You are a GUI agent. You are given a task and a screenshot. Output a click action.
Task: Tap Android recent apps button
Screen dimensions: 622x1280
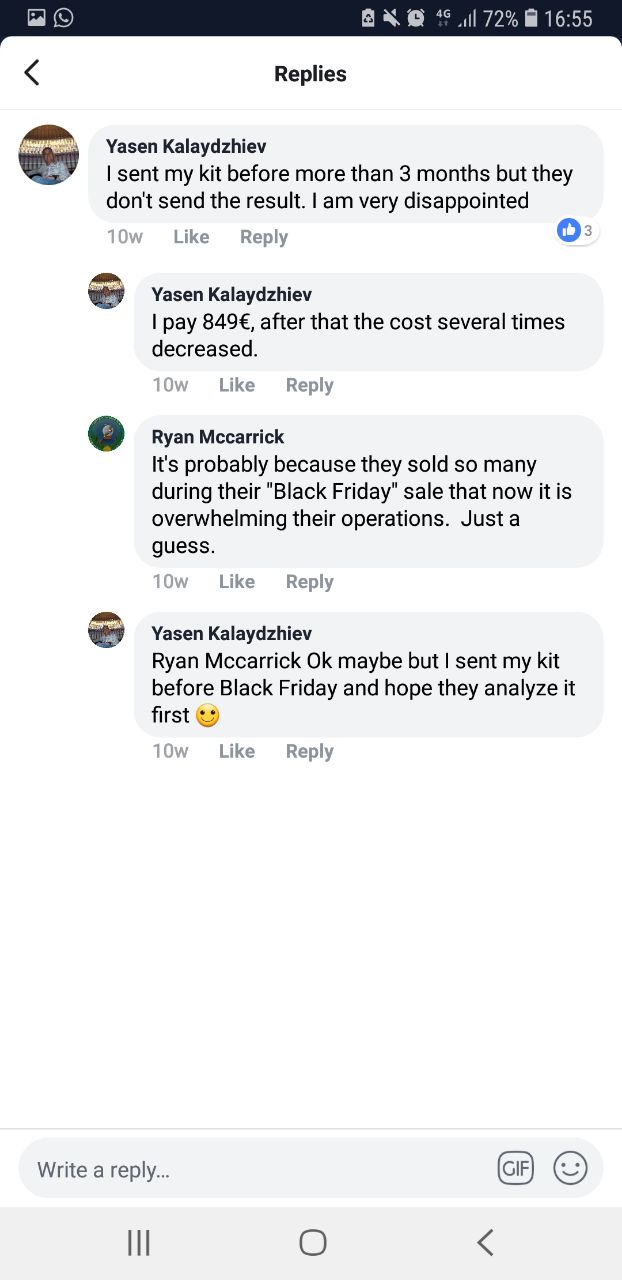point(139,1242)
